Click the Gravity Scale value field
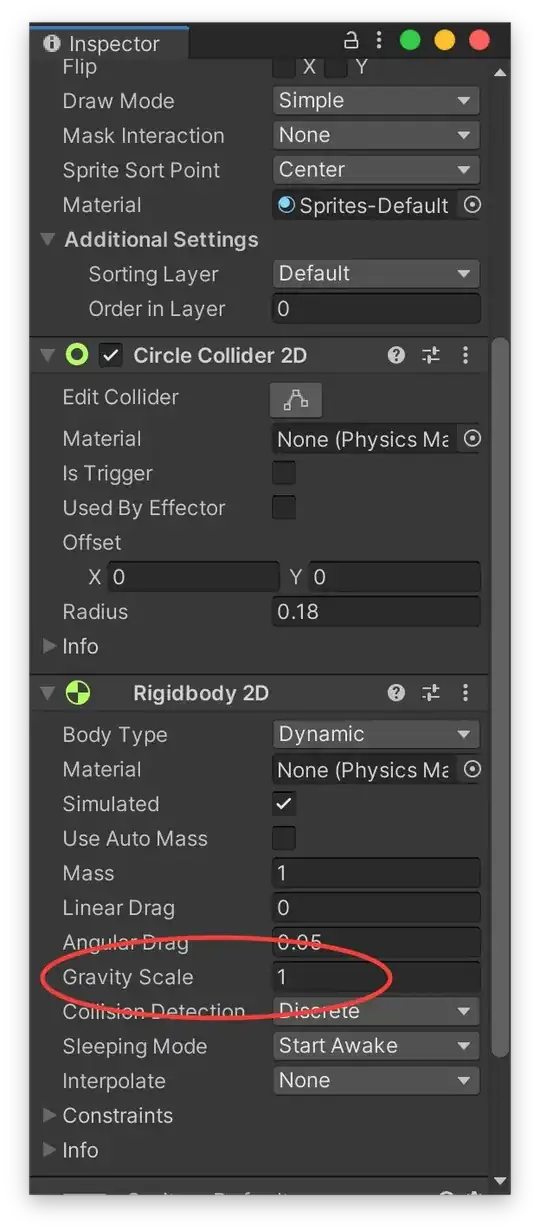Screen dimensions: 540x1231 point(376,977)
